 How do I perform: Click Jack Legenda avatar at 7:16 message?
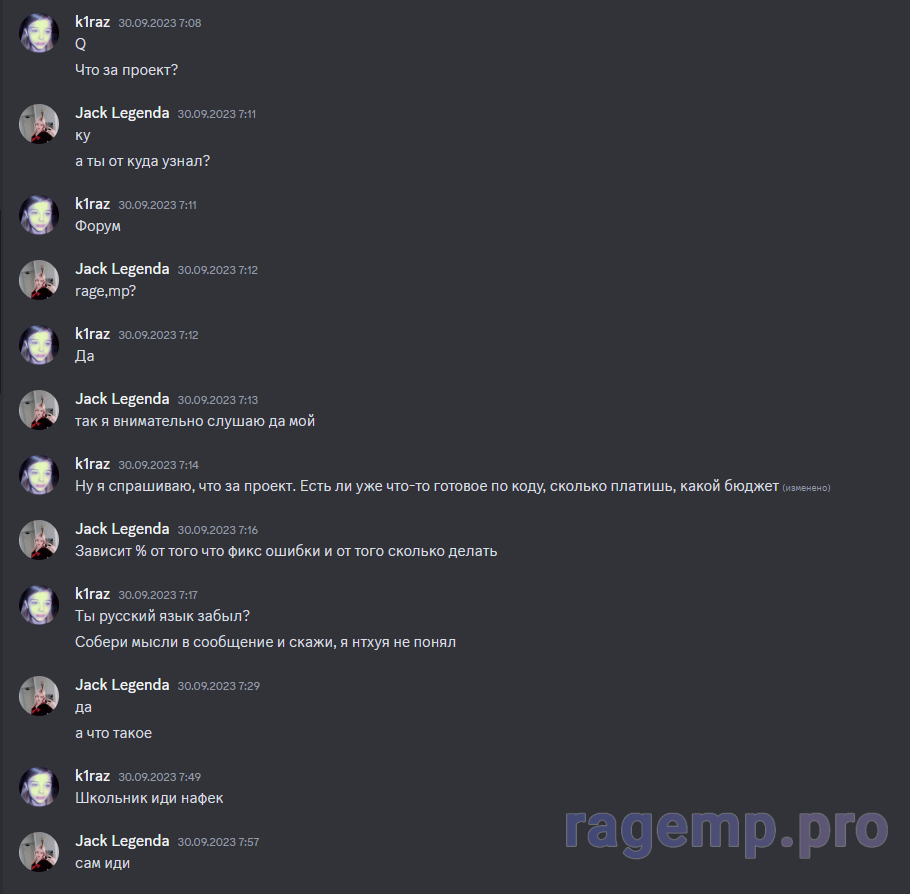[39, 540]
